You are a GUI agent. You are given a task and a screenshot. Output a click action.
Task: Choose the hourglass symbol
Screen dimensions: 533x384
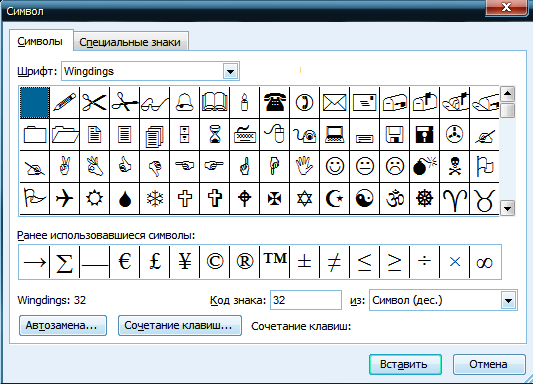tap(214, 135)
